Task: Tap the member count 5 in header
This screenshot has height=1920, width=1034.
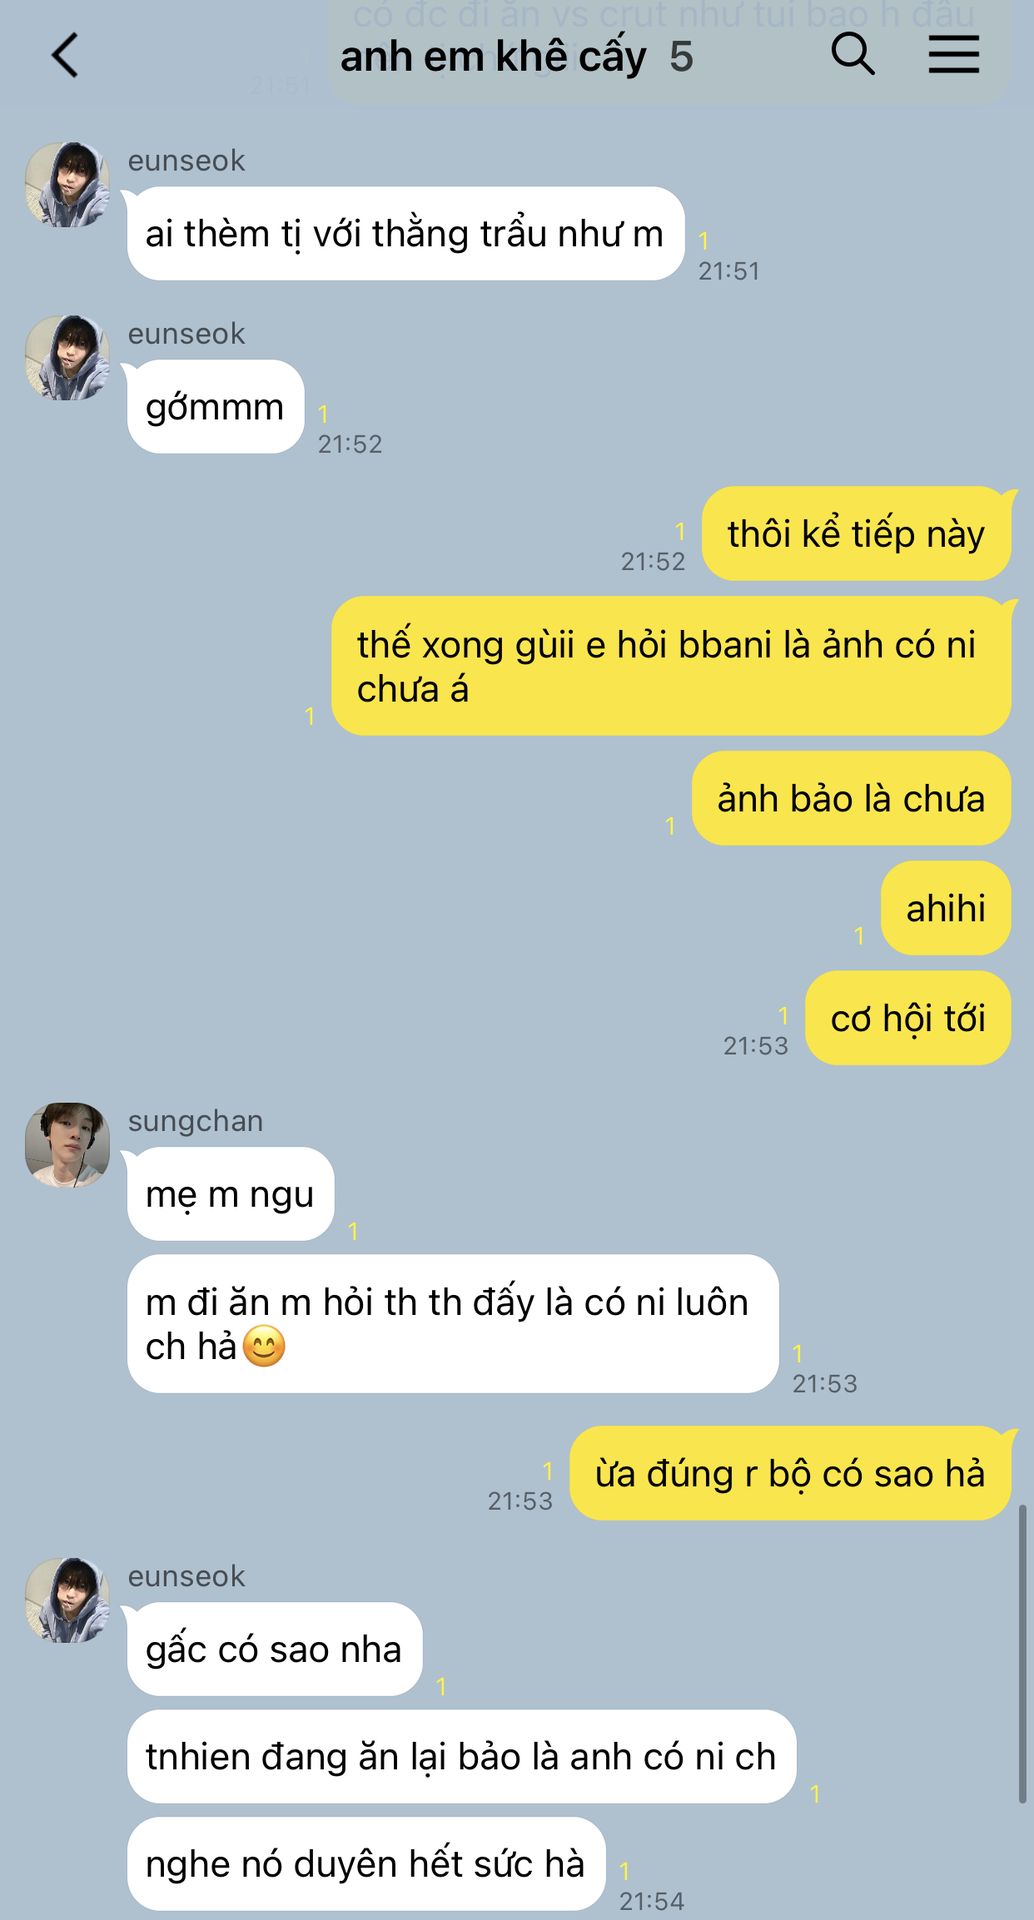Action: pyautogui.click(x=681, y=57)
